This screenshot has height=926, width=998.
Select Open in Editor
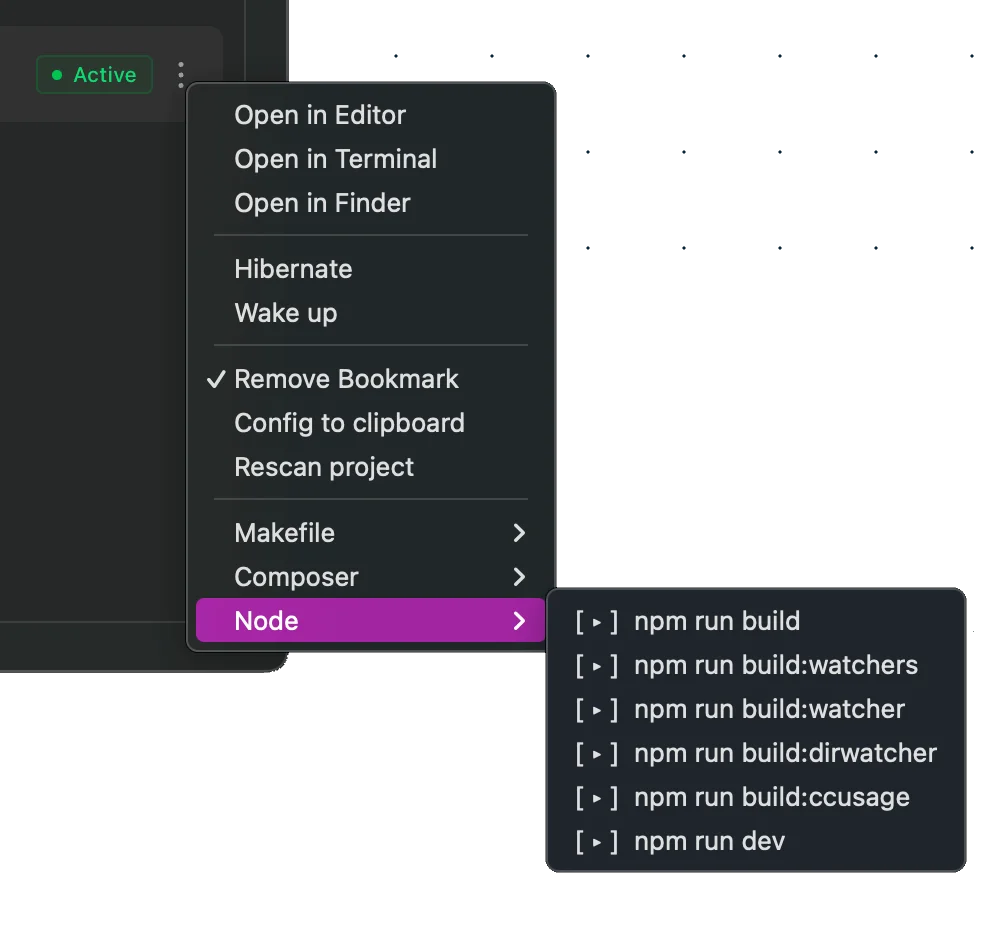(320, 115)
